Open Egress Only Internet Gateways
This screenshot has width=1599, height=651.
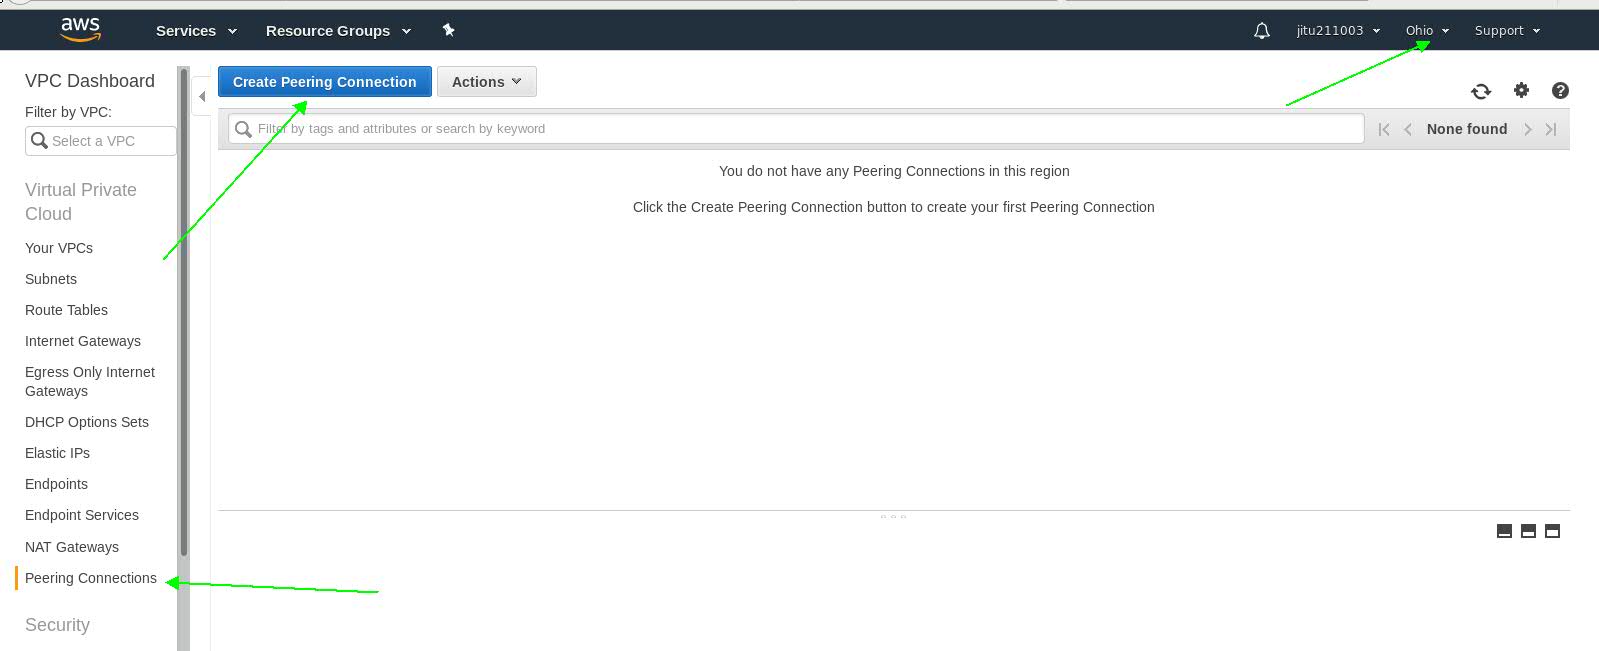click(x=90, y=381)
